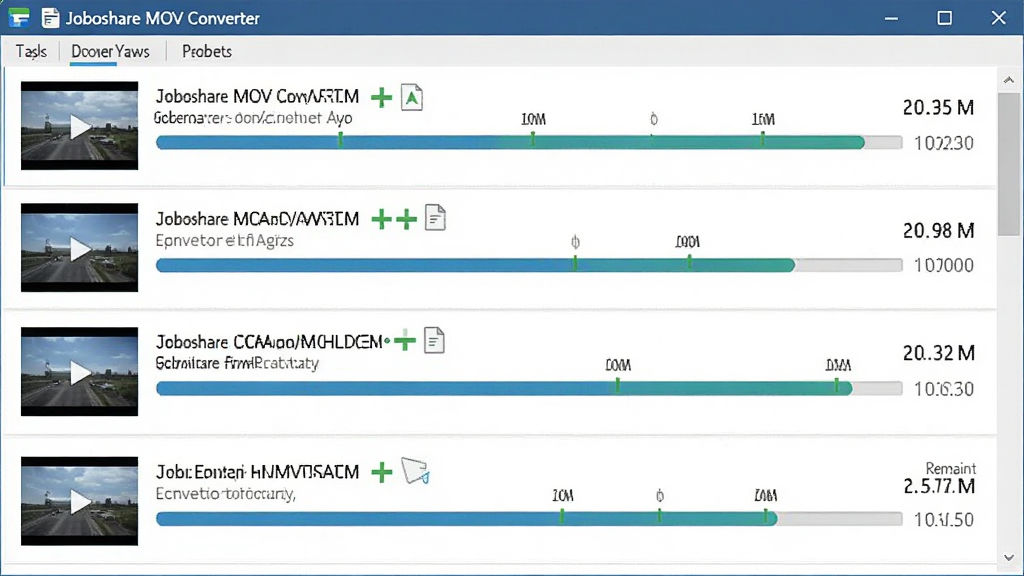Screen dimensions: 1024x576
Task: Click the '20.32 M' size value
Action: click(938, 353)
